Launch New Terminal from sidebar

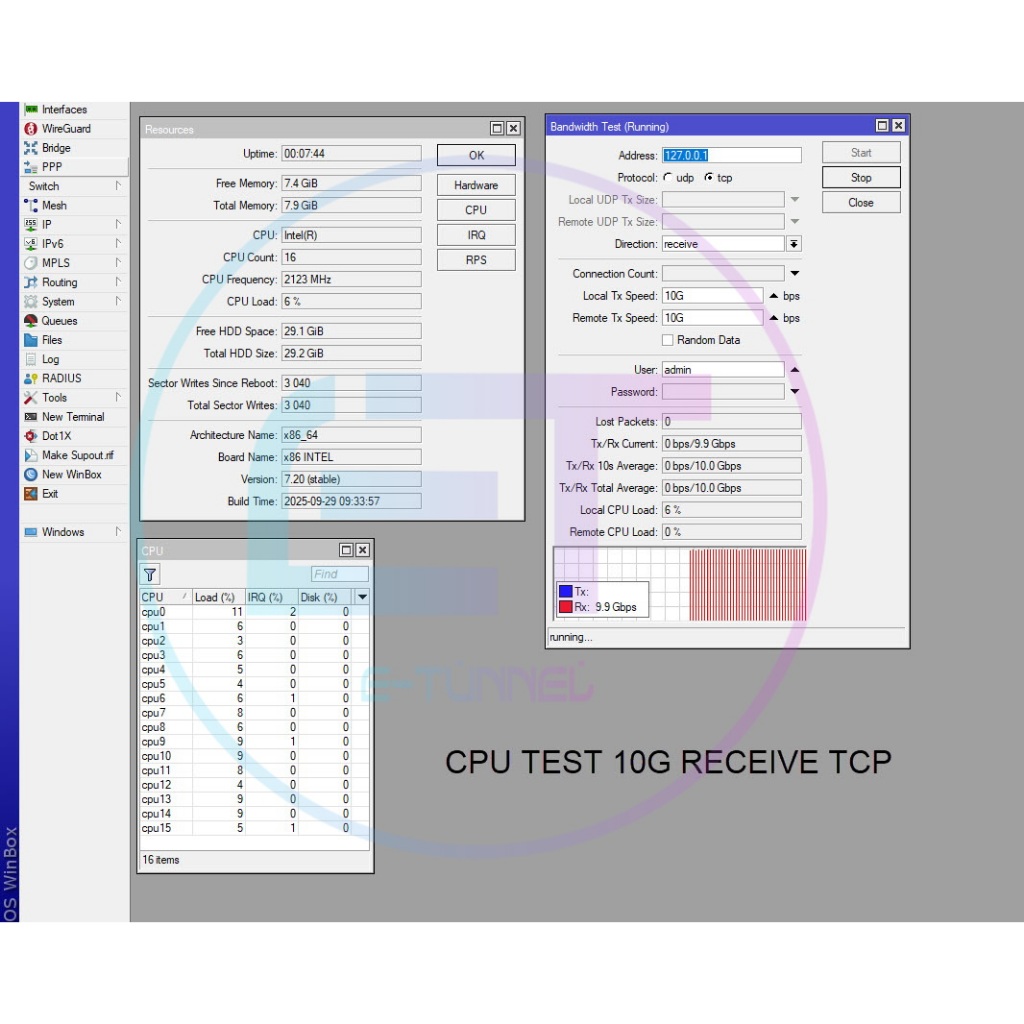pos(31,417)
